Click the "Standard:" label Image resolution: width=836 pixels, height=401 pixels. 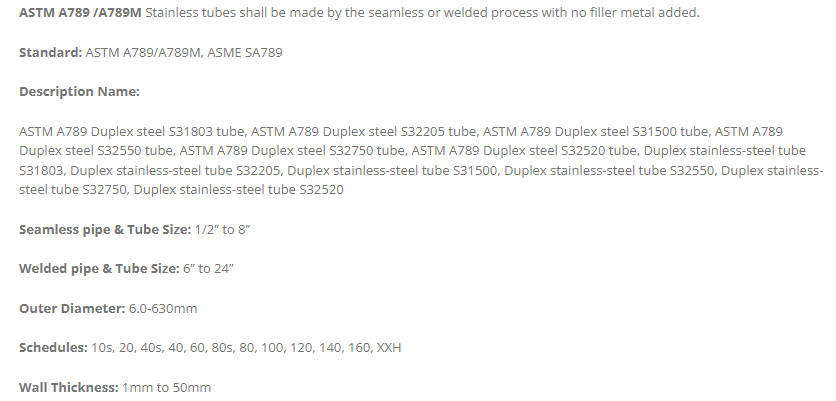[50, 52]
